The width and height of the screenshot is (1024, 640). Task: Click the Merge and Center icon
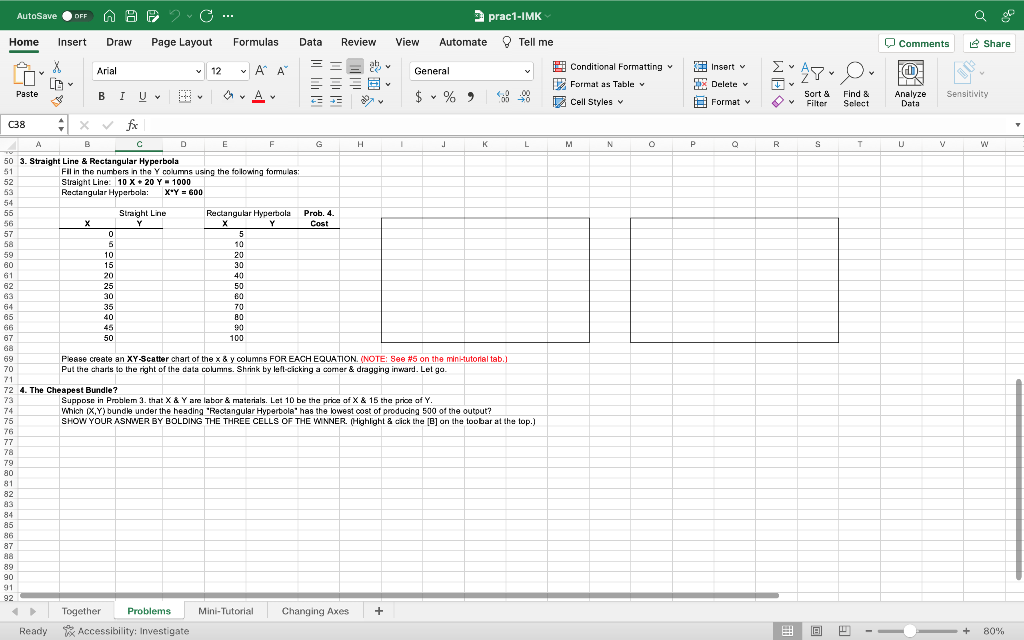point(374,84)
